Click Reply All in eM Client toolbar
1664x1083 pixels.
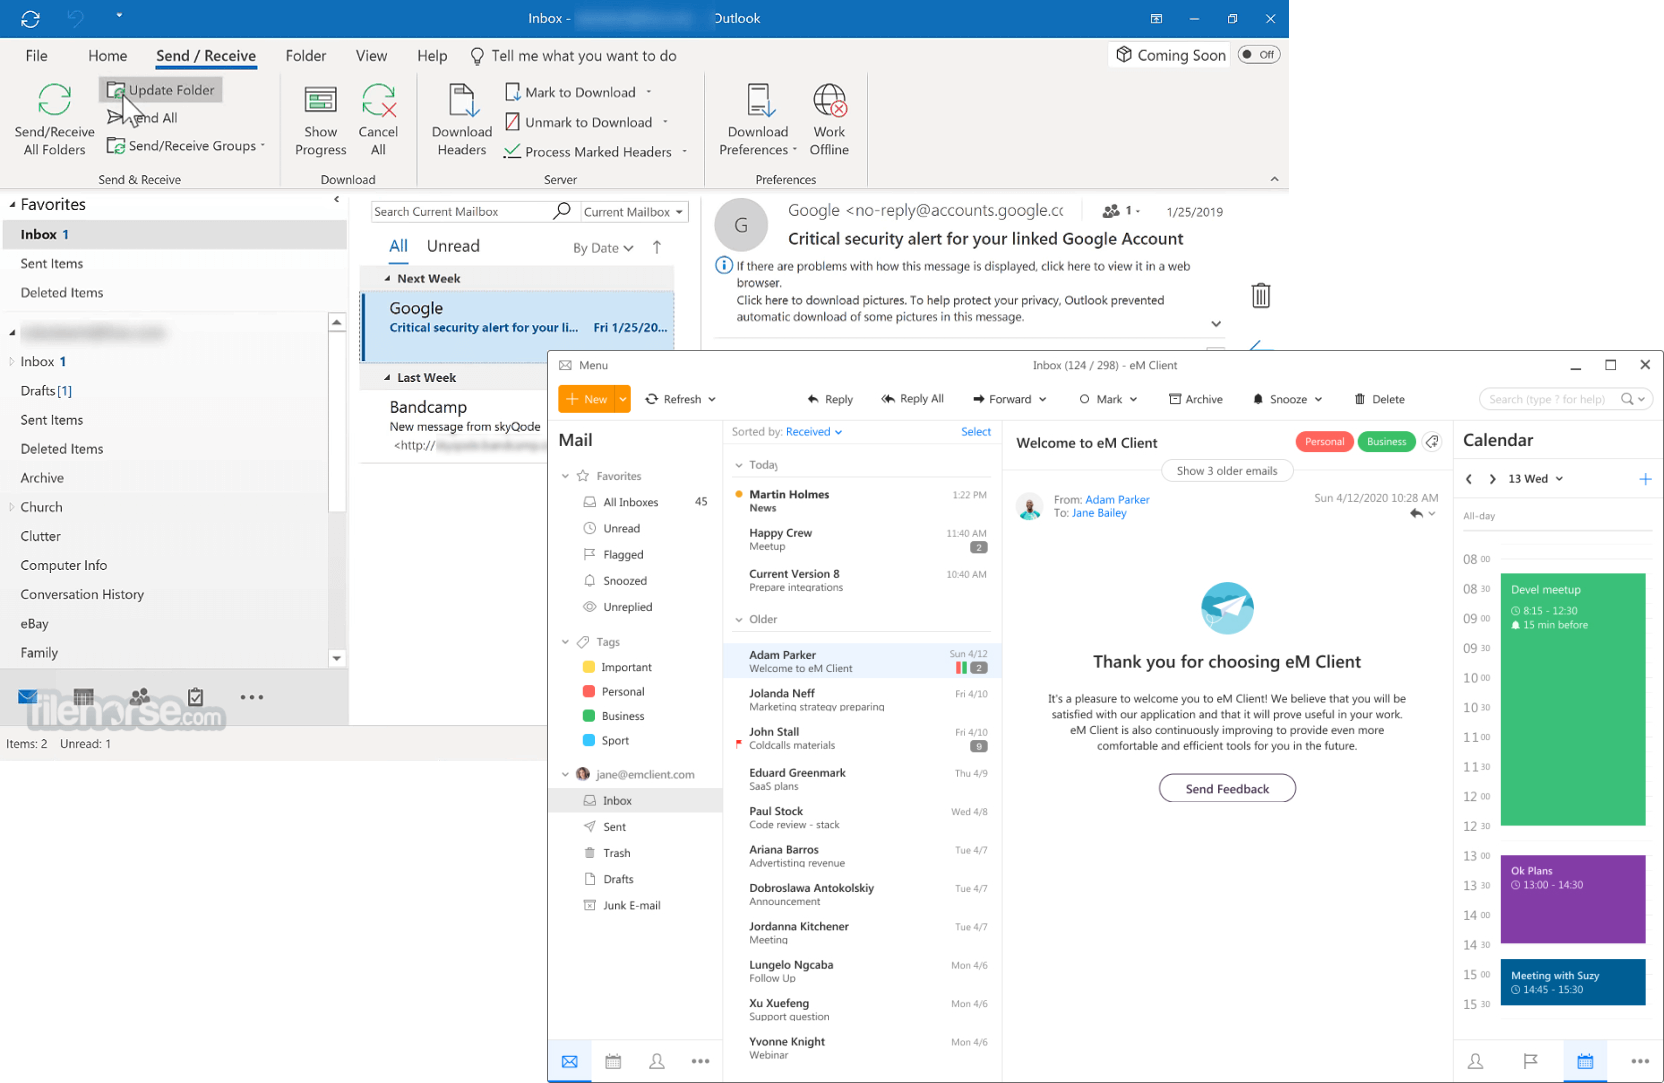[912, 399]
